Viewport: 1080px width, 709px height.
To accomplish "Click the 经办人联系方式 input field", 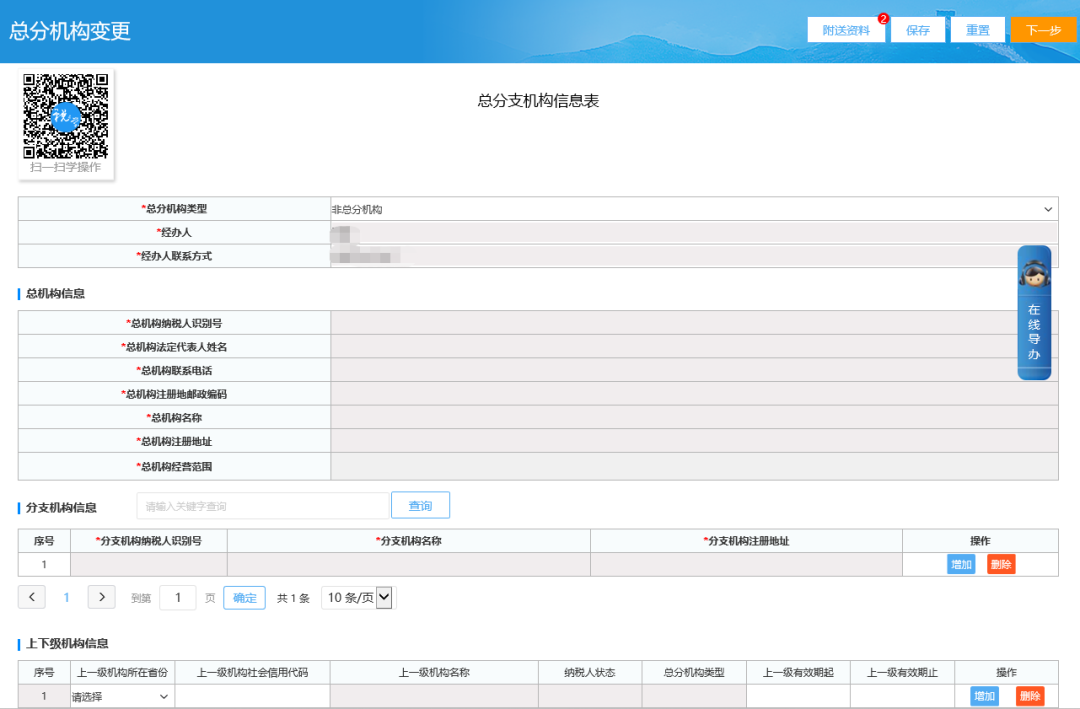I will tap(694, 256).
